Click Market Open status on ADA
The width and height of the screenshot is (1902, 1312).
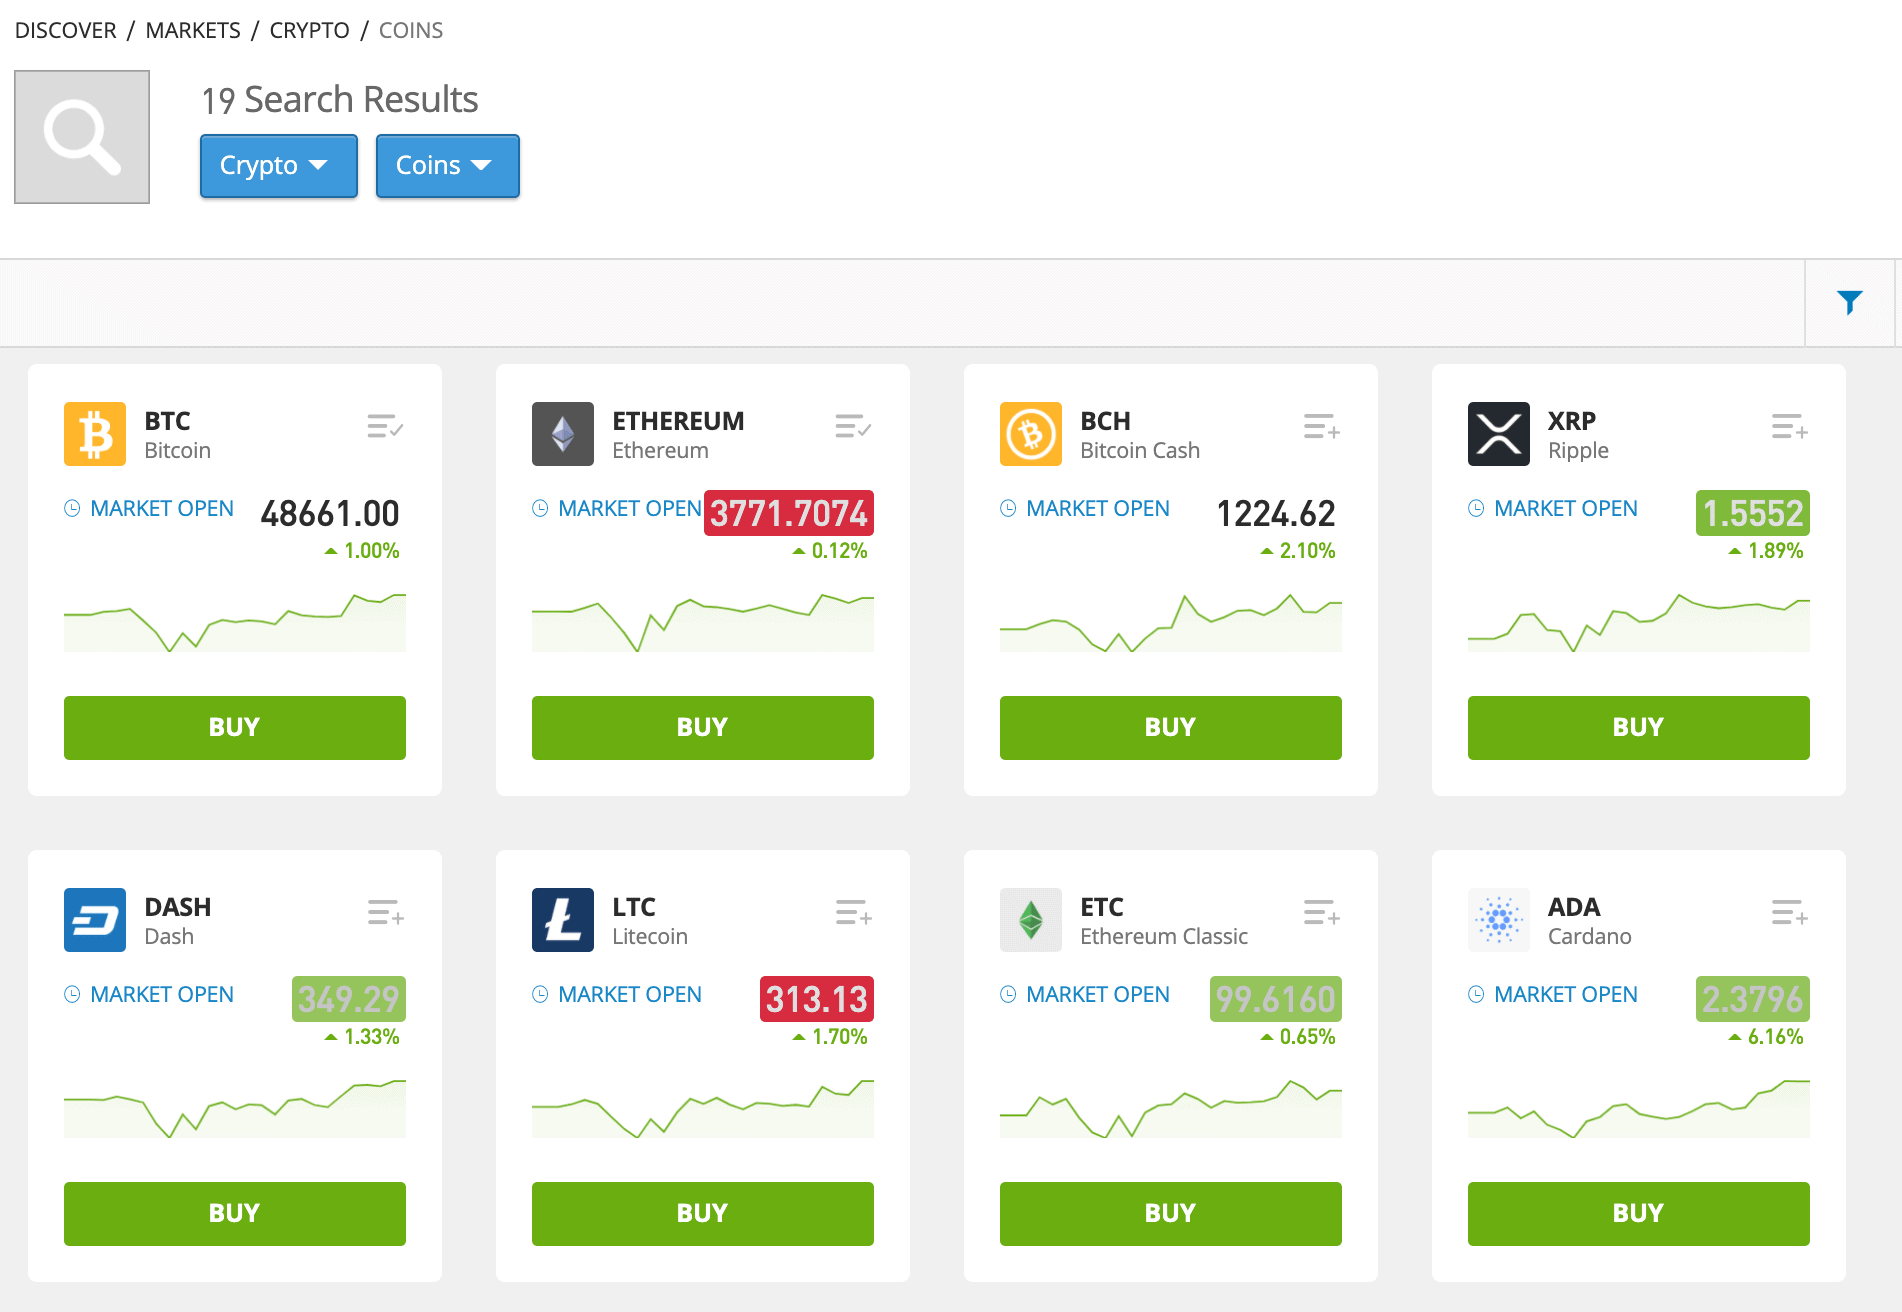1553,995
